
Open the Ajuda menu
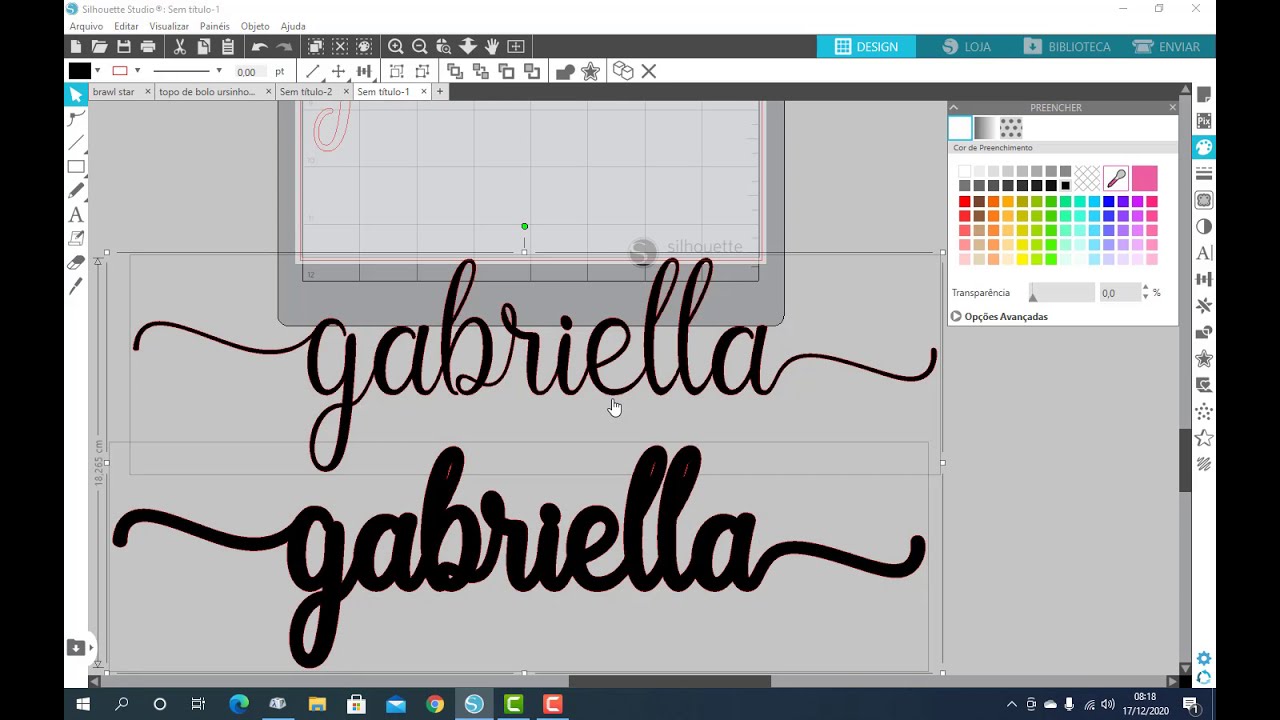pyautogui.click(x=293, y=26)
